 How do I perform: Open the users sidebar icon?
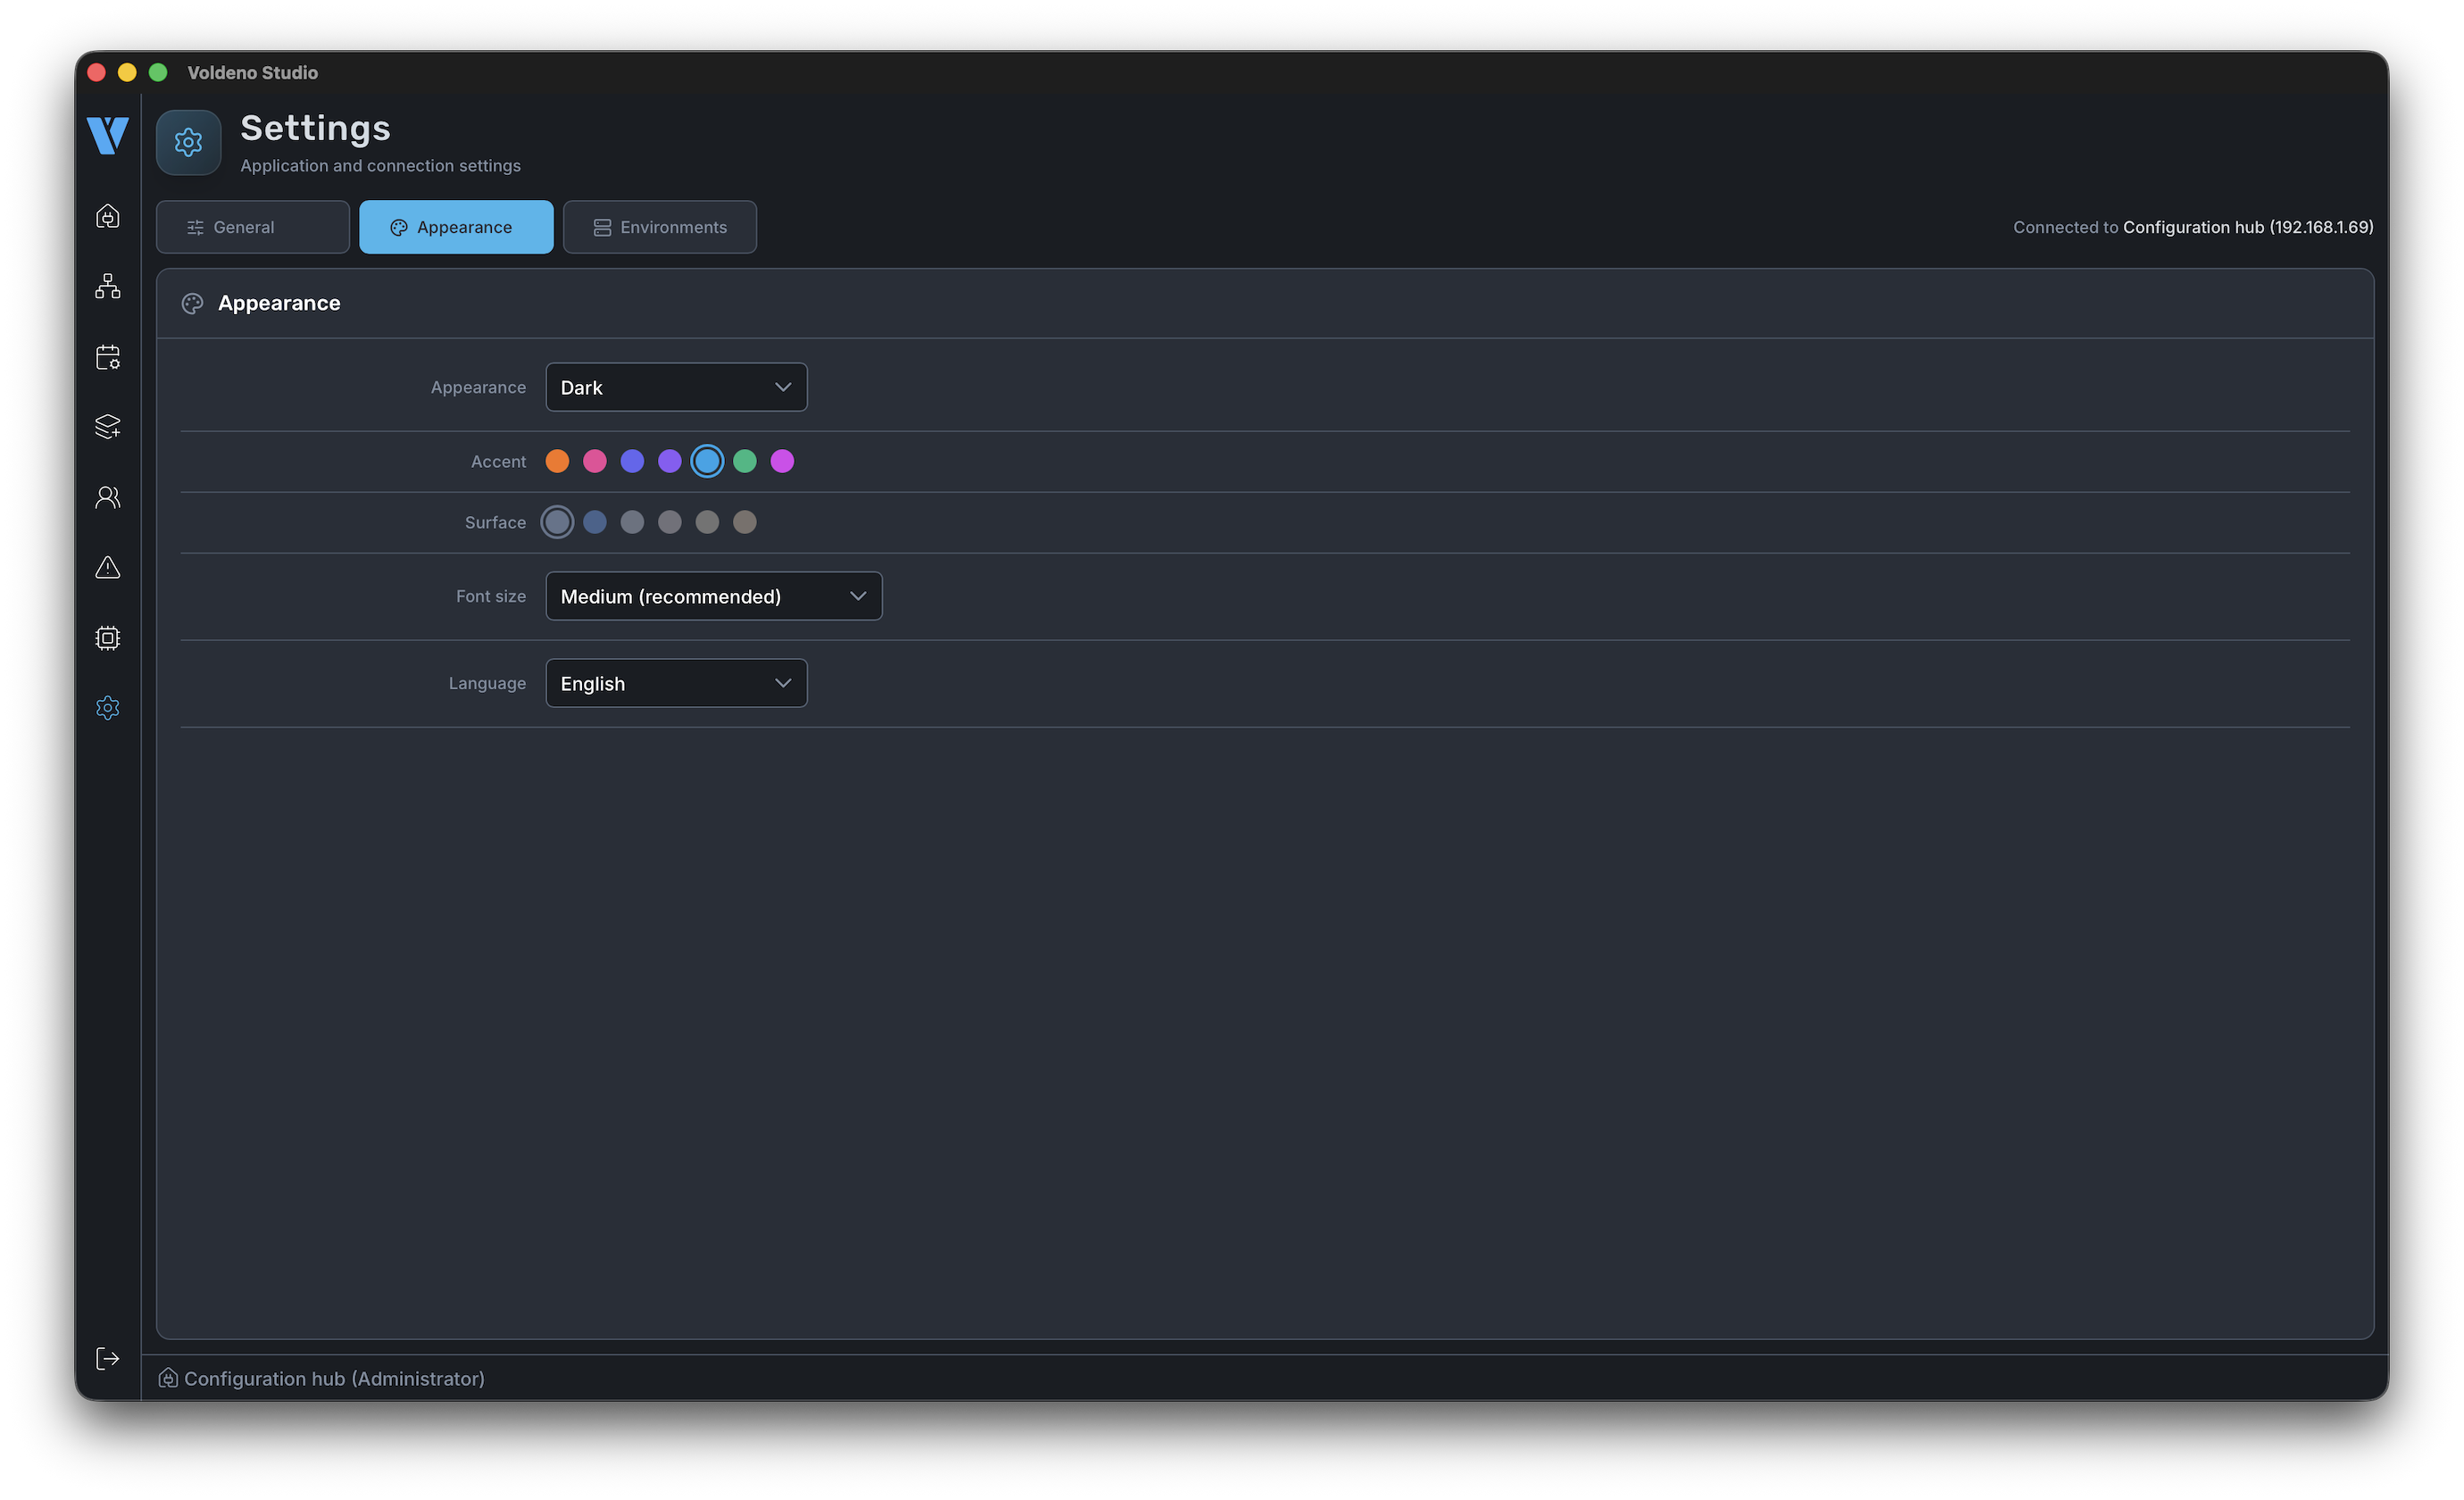(x=108, y=497)
